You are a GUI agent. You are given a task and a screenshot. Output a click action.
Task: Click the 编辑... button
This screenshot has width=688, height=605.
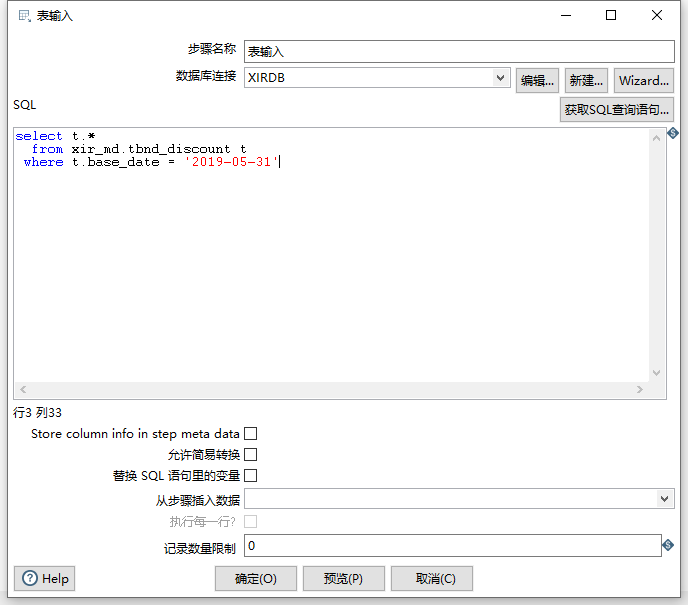[537, 81]
